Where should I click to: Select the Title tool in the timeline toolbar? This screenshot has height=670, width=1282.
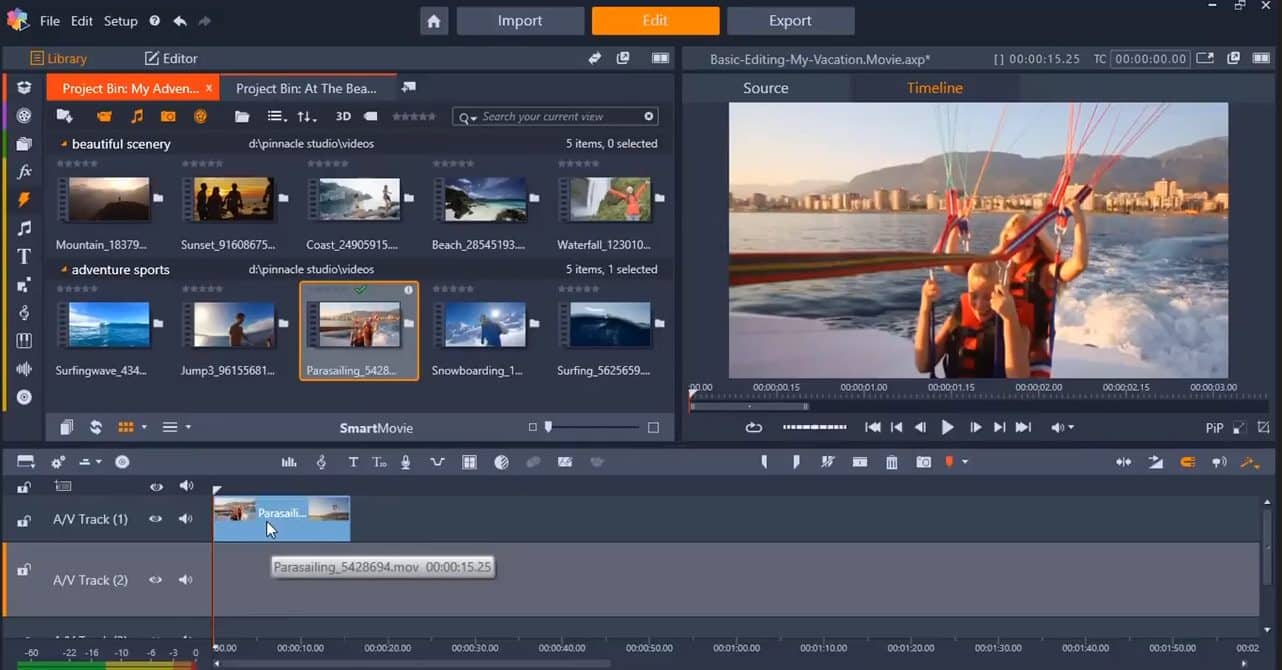point(353,461)
